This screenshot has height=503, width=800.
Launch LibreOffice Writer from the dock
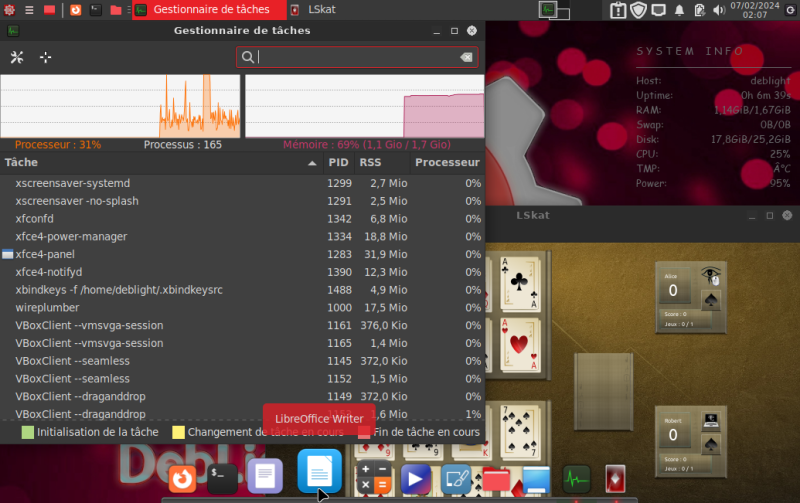point(320,471)
